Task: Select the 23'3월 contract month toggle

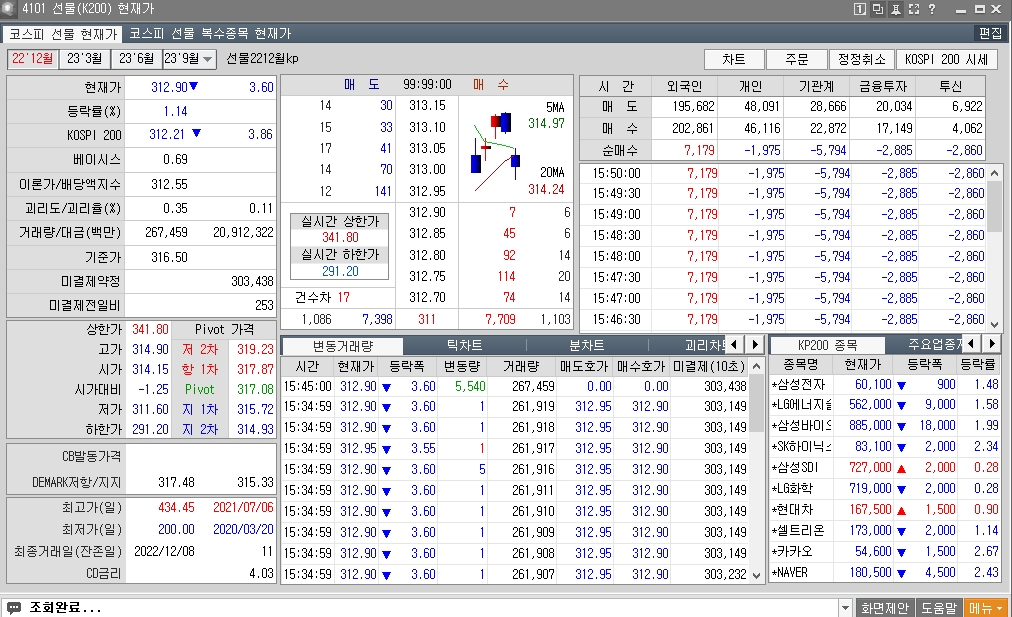Action: tap(84, 58)
